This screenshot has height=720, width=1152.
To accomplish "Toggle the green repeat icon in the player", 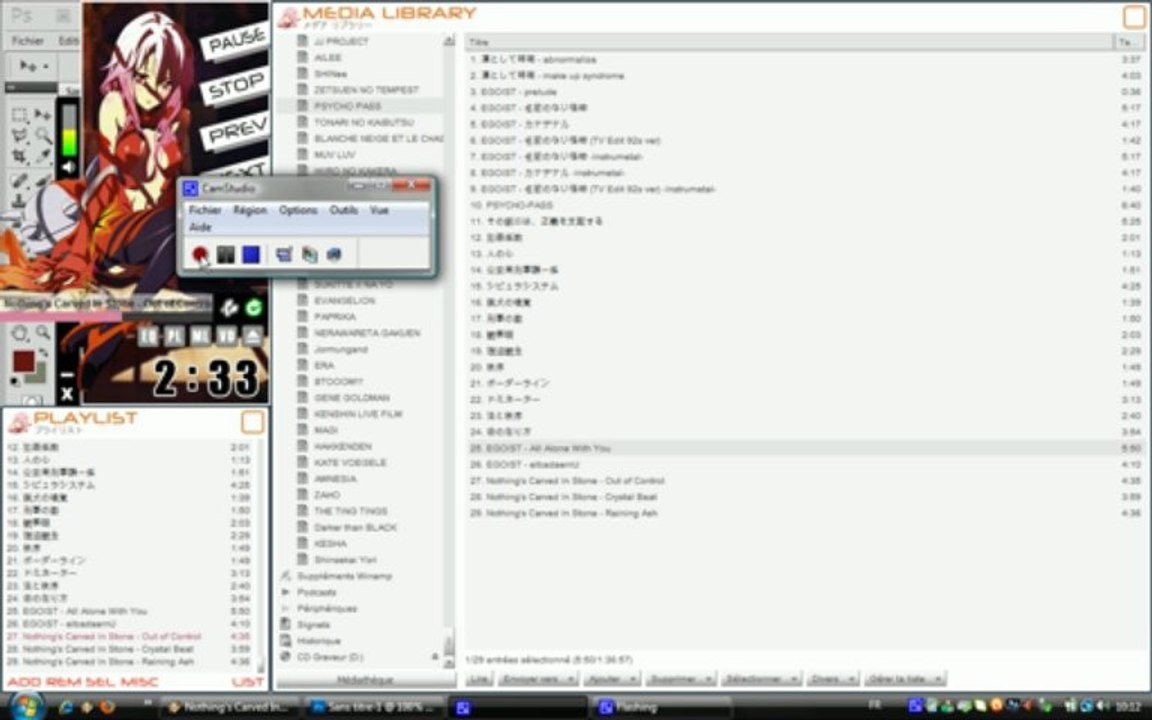I will pyautogui.click(x=253, y=307).
